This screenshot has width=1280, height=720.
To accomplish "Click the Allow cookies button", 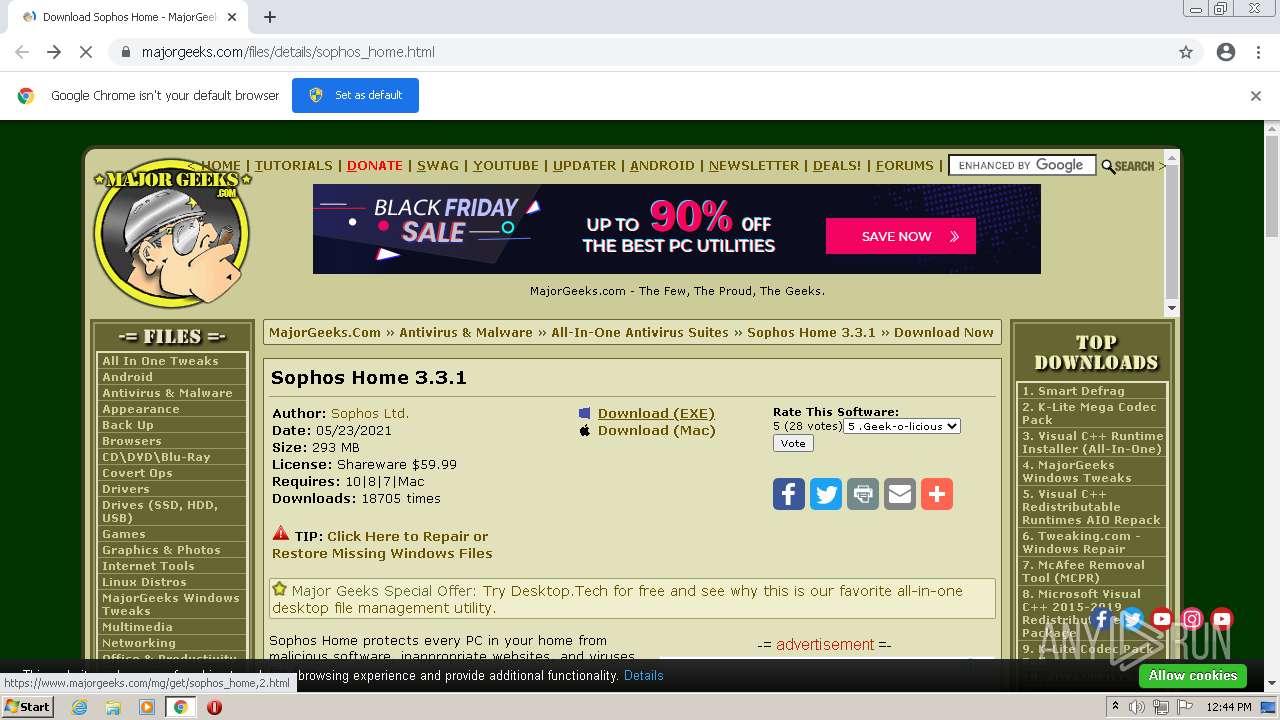I will [x=1192, y=676].
